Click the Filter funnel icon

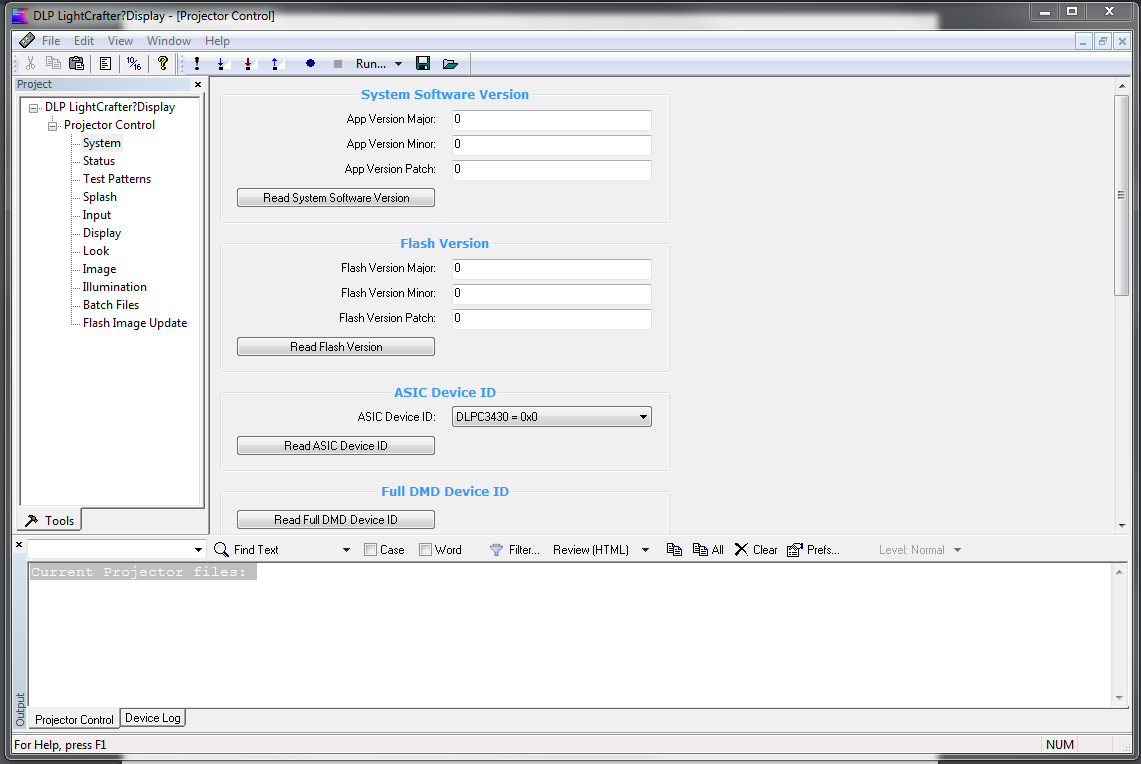[496, 550]
